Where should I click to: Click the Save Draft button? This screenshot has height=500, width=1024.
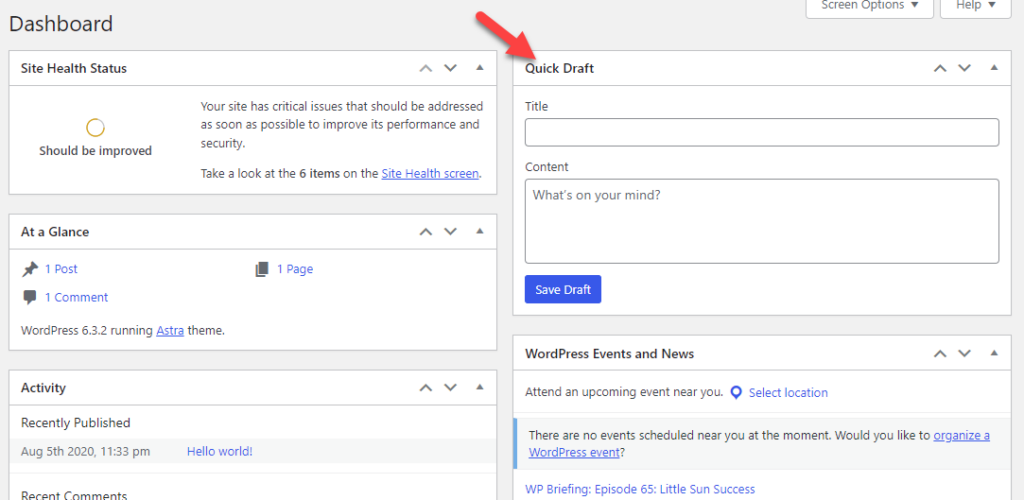click(x=562, y=289)
